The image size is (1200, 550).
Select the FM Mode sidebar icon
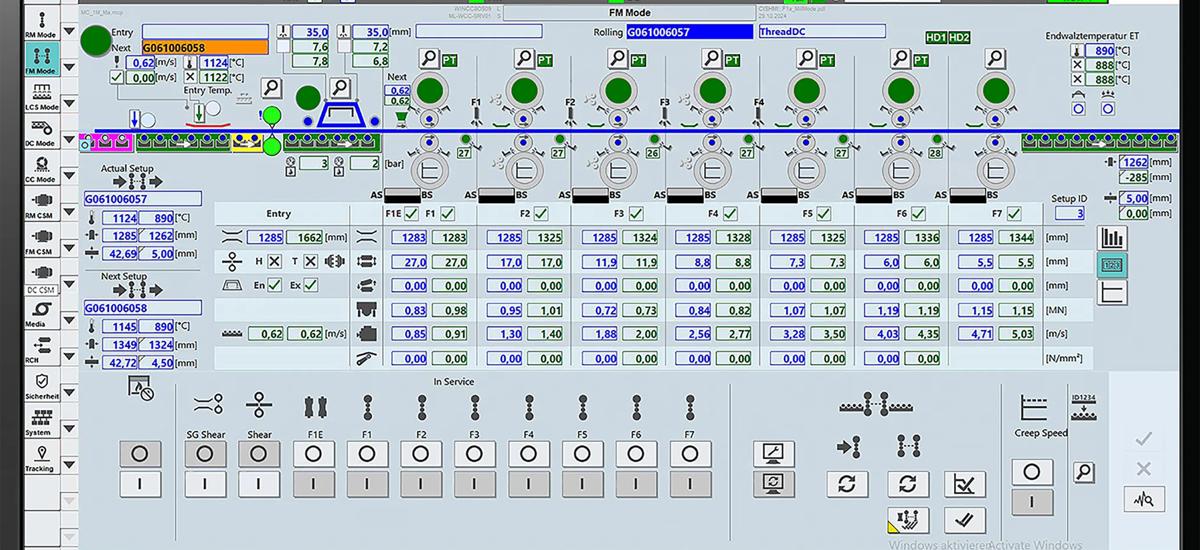tap(40, 60)
